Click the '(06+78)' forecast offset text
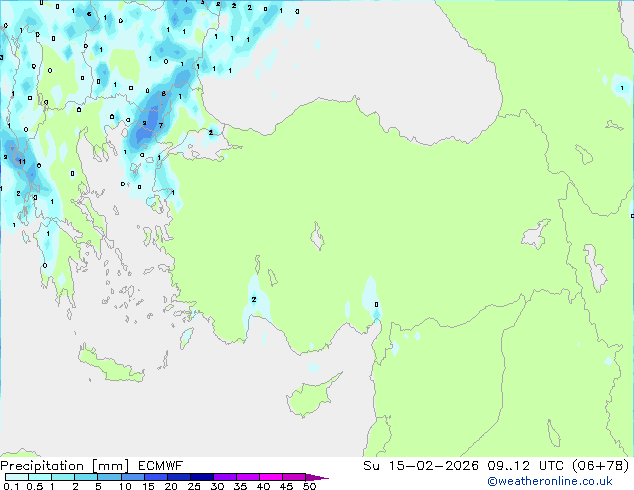Image resolution: width=634 pixels, height=490 pixels. pos(601,466)
